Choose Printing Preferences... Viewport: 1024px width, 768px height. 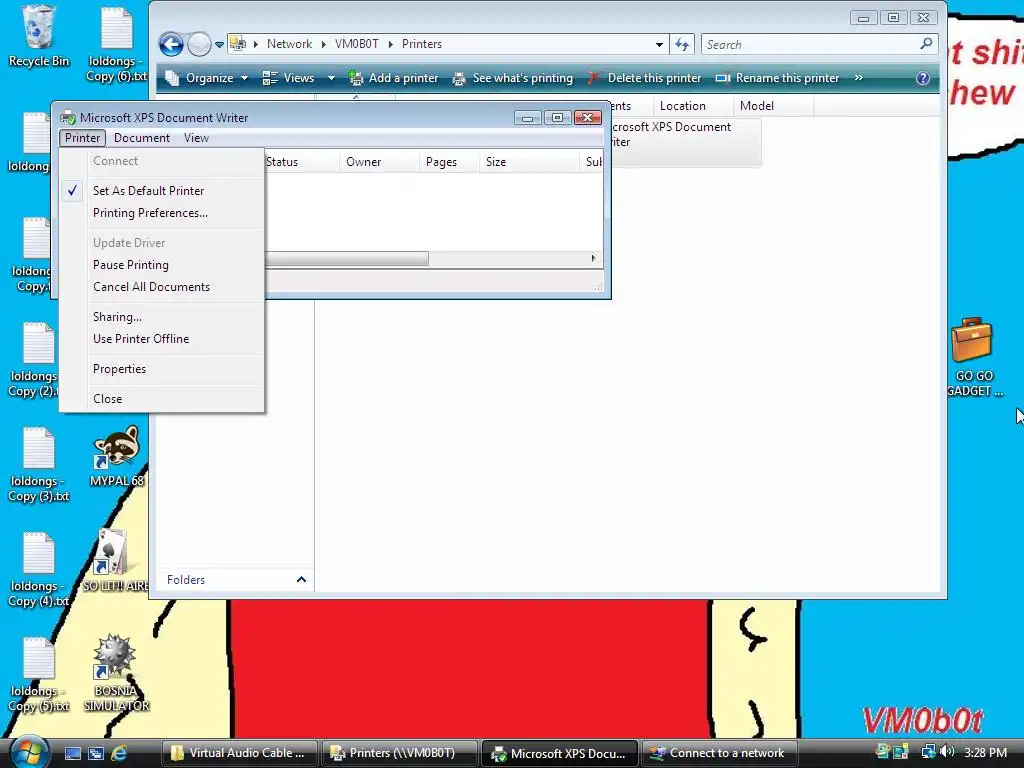(x=162, y=213)
